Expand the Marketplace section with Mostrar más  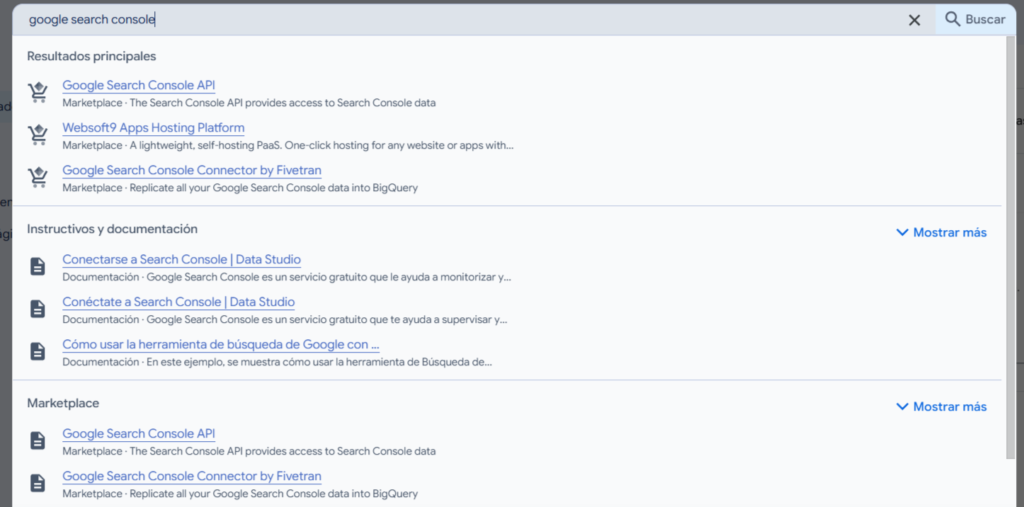(941, 407)
